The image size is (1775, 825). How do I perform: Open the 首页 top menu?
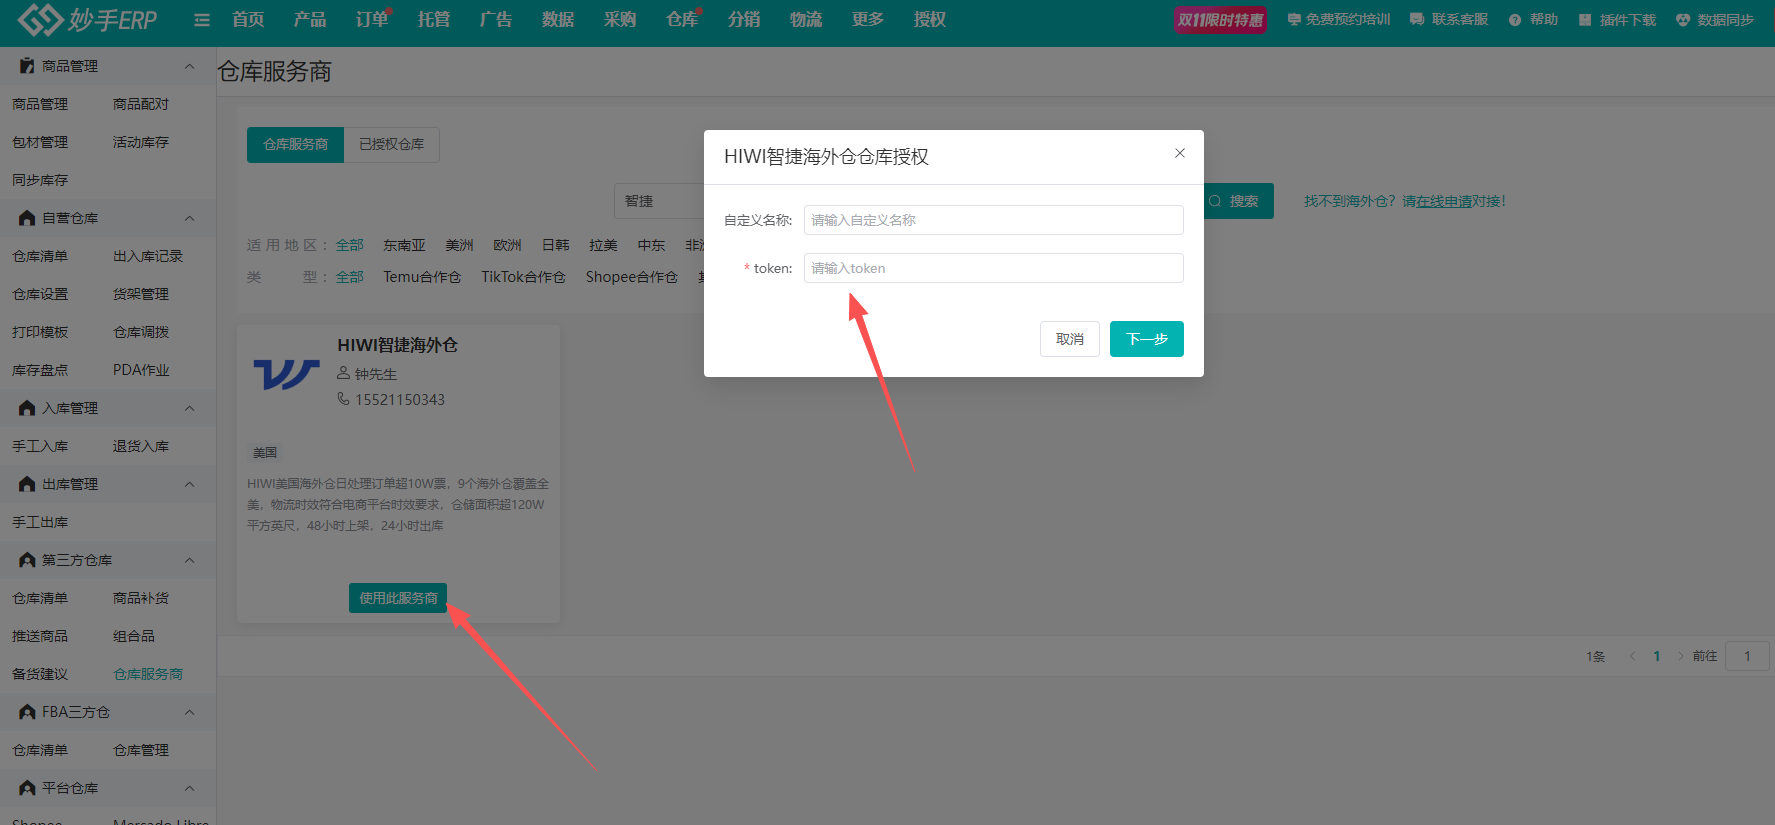point(248,20)
